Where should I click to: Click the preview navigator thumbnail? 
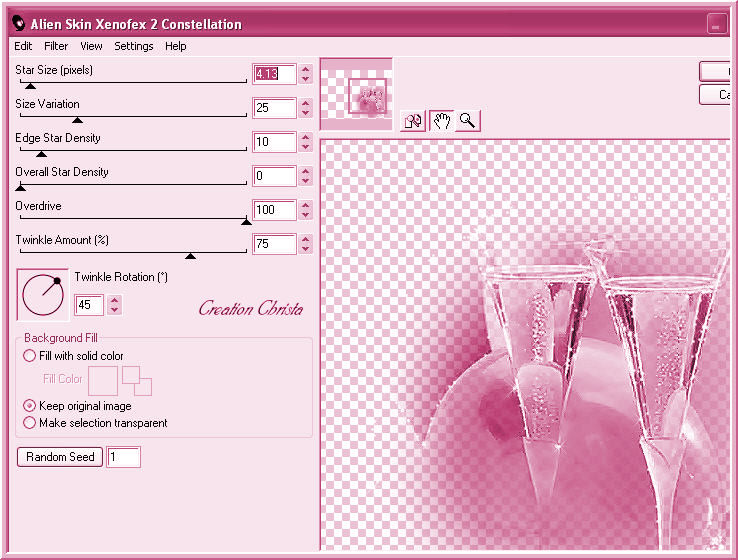[x=356, y=93]
